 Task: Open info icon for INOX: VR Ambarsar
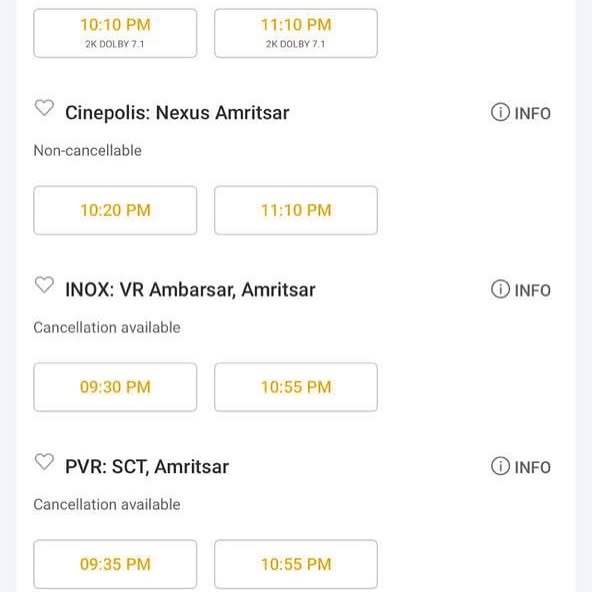tap(521, 290)
